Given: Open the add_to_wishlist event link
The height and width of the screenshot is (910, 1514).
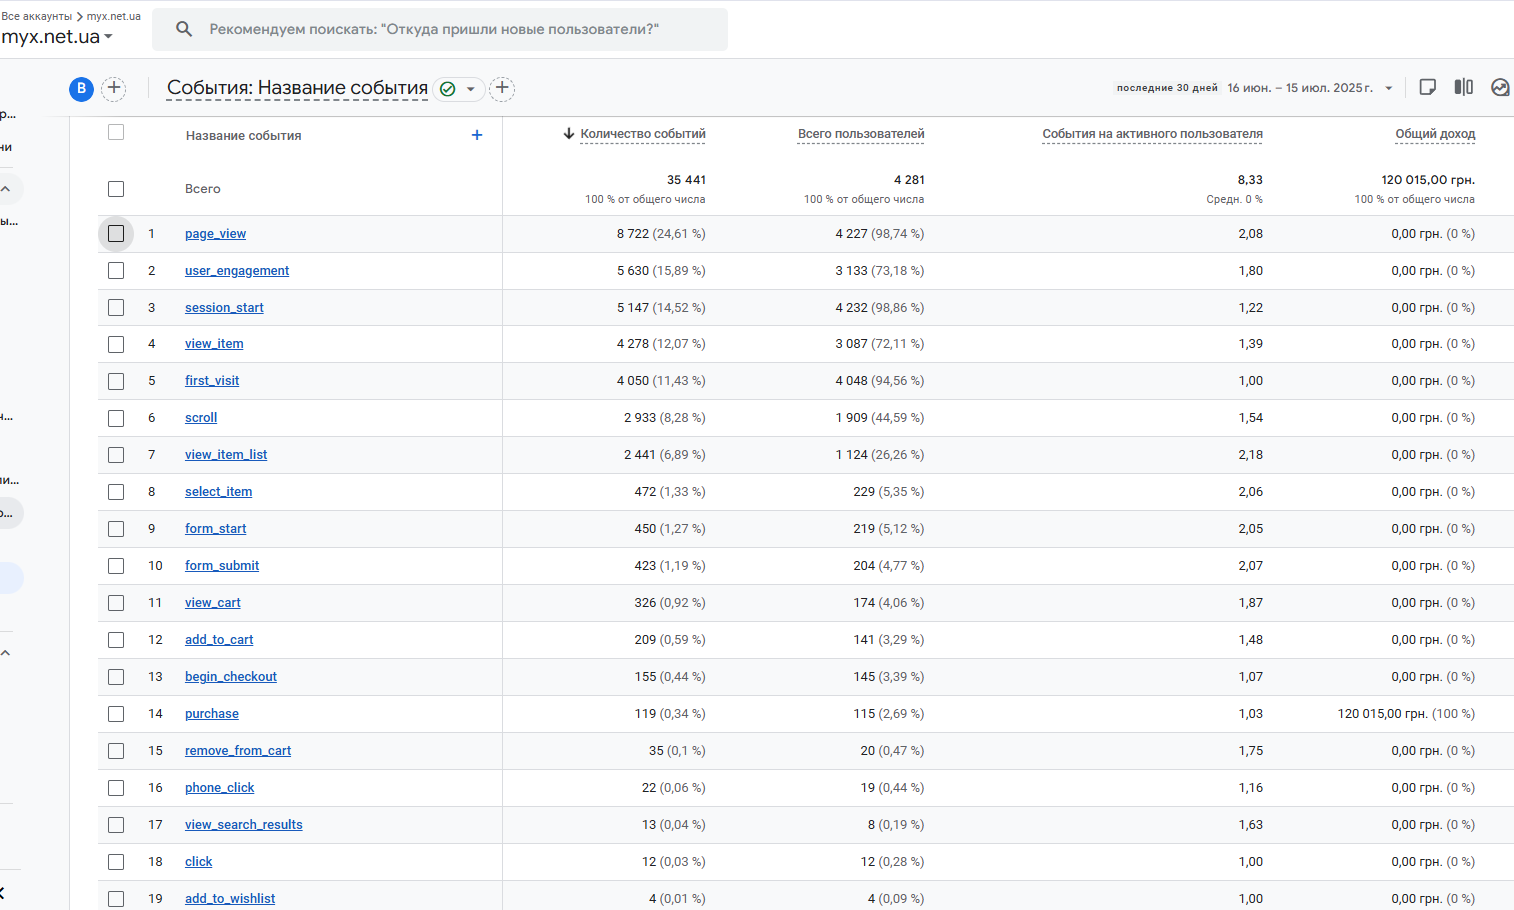Looking at the screenshot, I should [230, 899].
